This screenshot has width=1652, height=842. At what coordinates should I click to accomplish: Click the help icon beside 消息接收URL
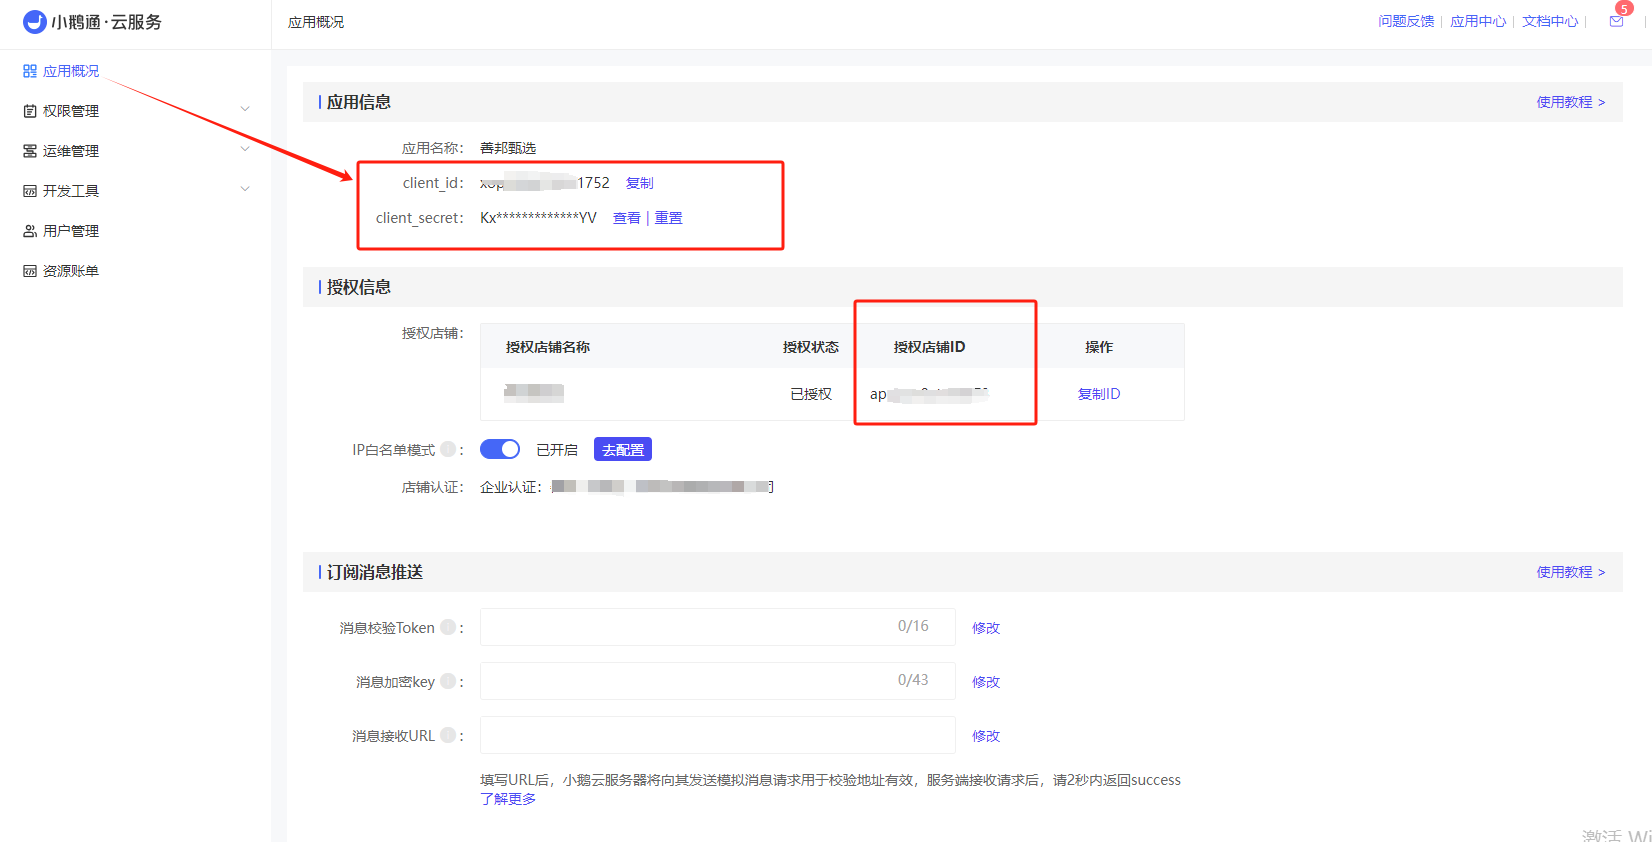pos(448,735)
